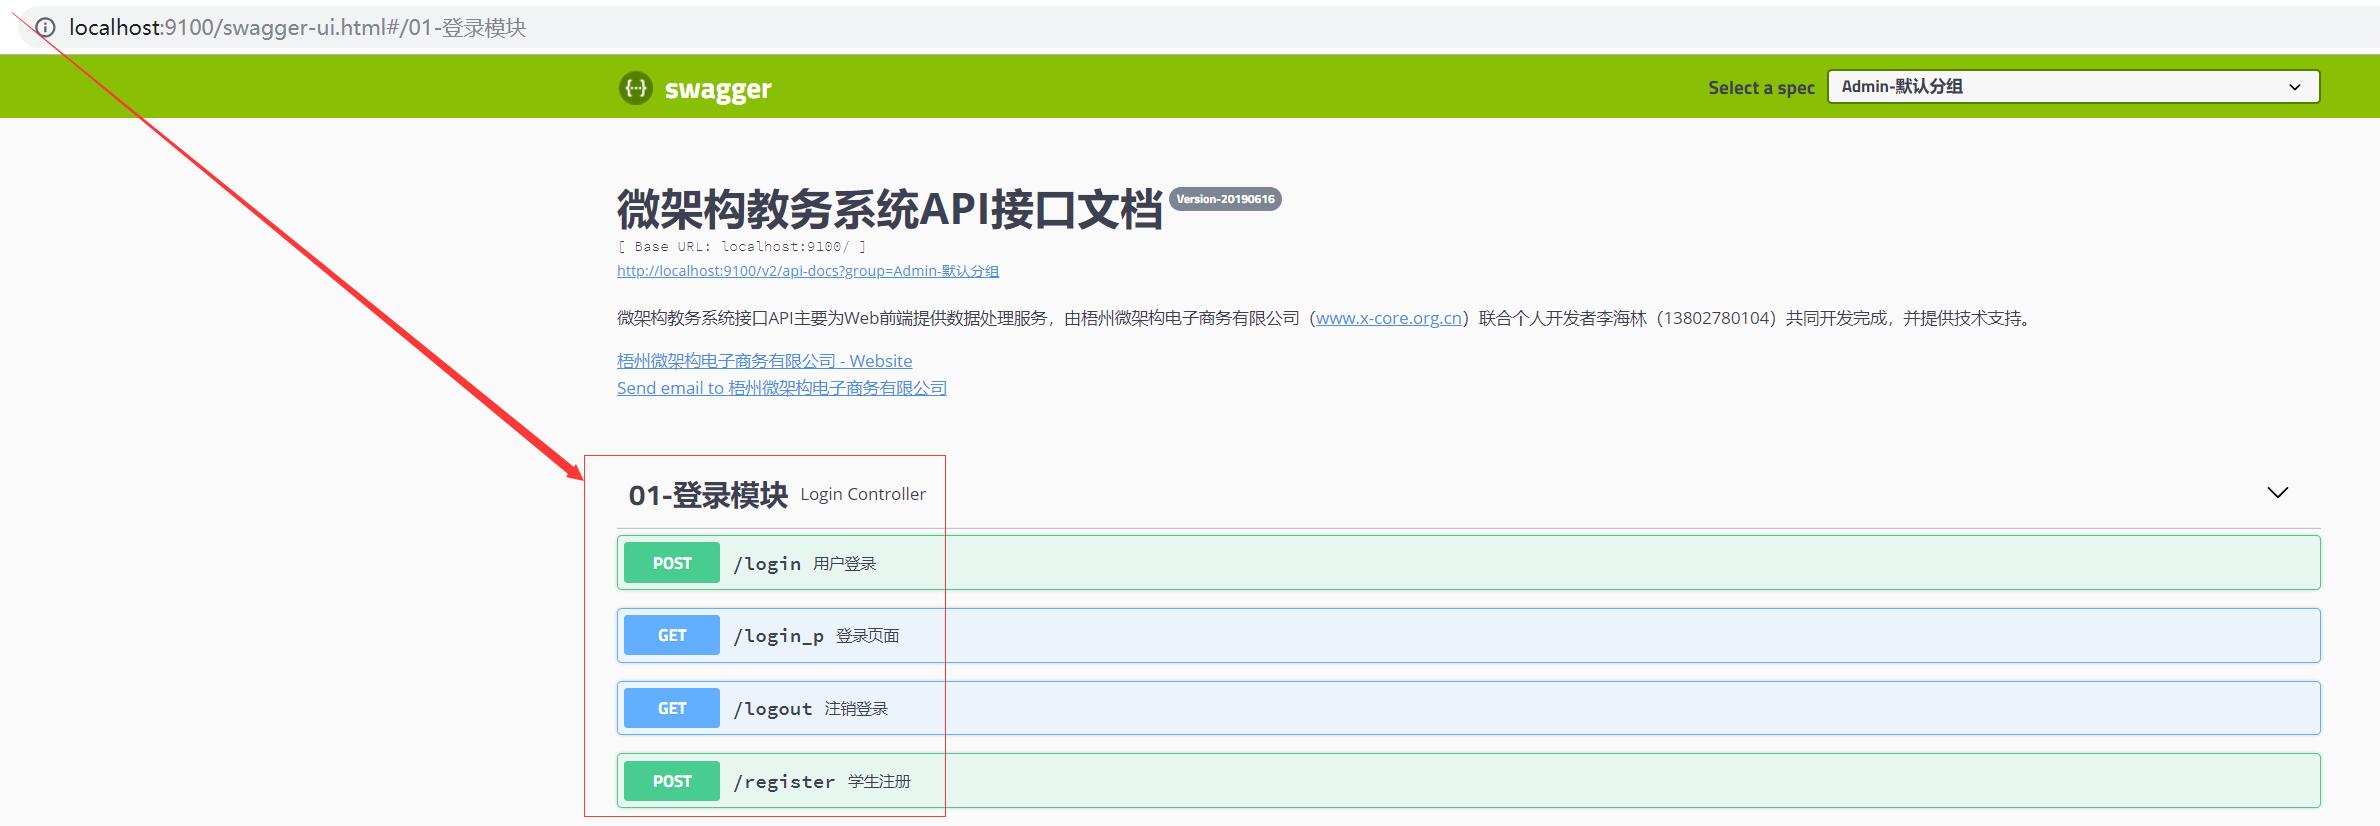2380x826 pixels.
Task: Click the 注销登录 summary text
Action: [x=856, y=709]
